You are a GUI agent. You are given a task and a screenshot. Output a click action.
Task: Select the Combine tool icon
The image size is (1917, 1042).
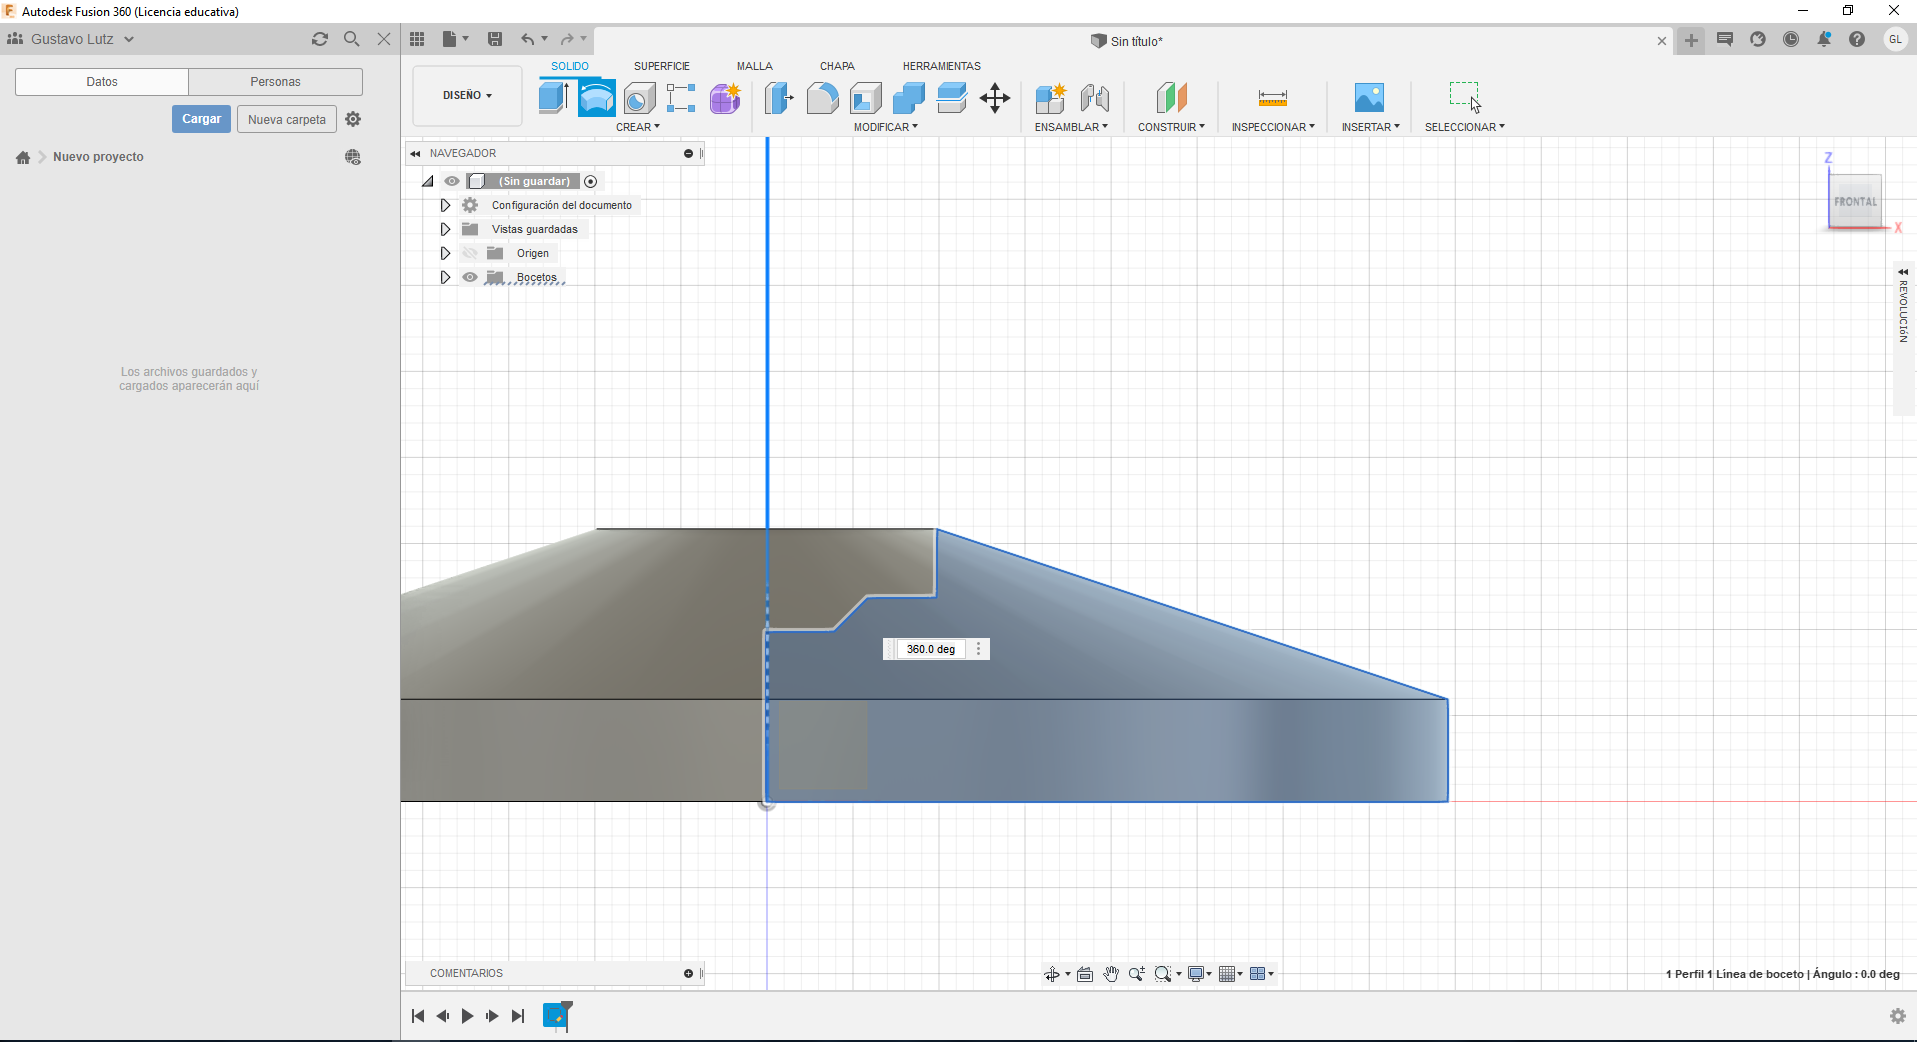click(x=909, y=98)
